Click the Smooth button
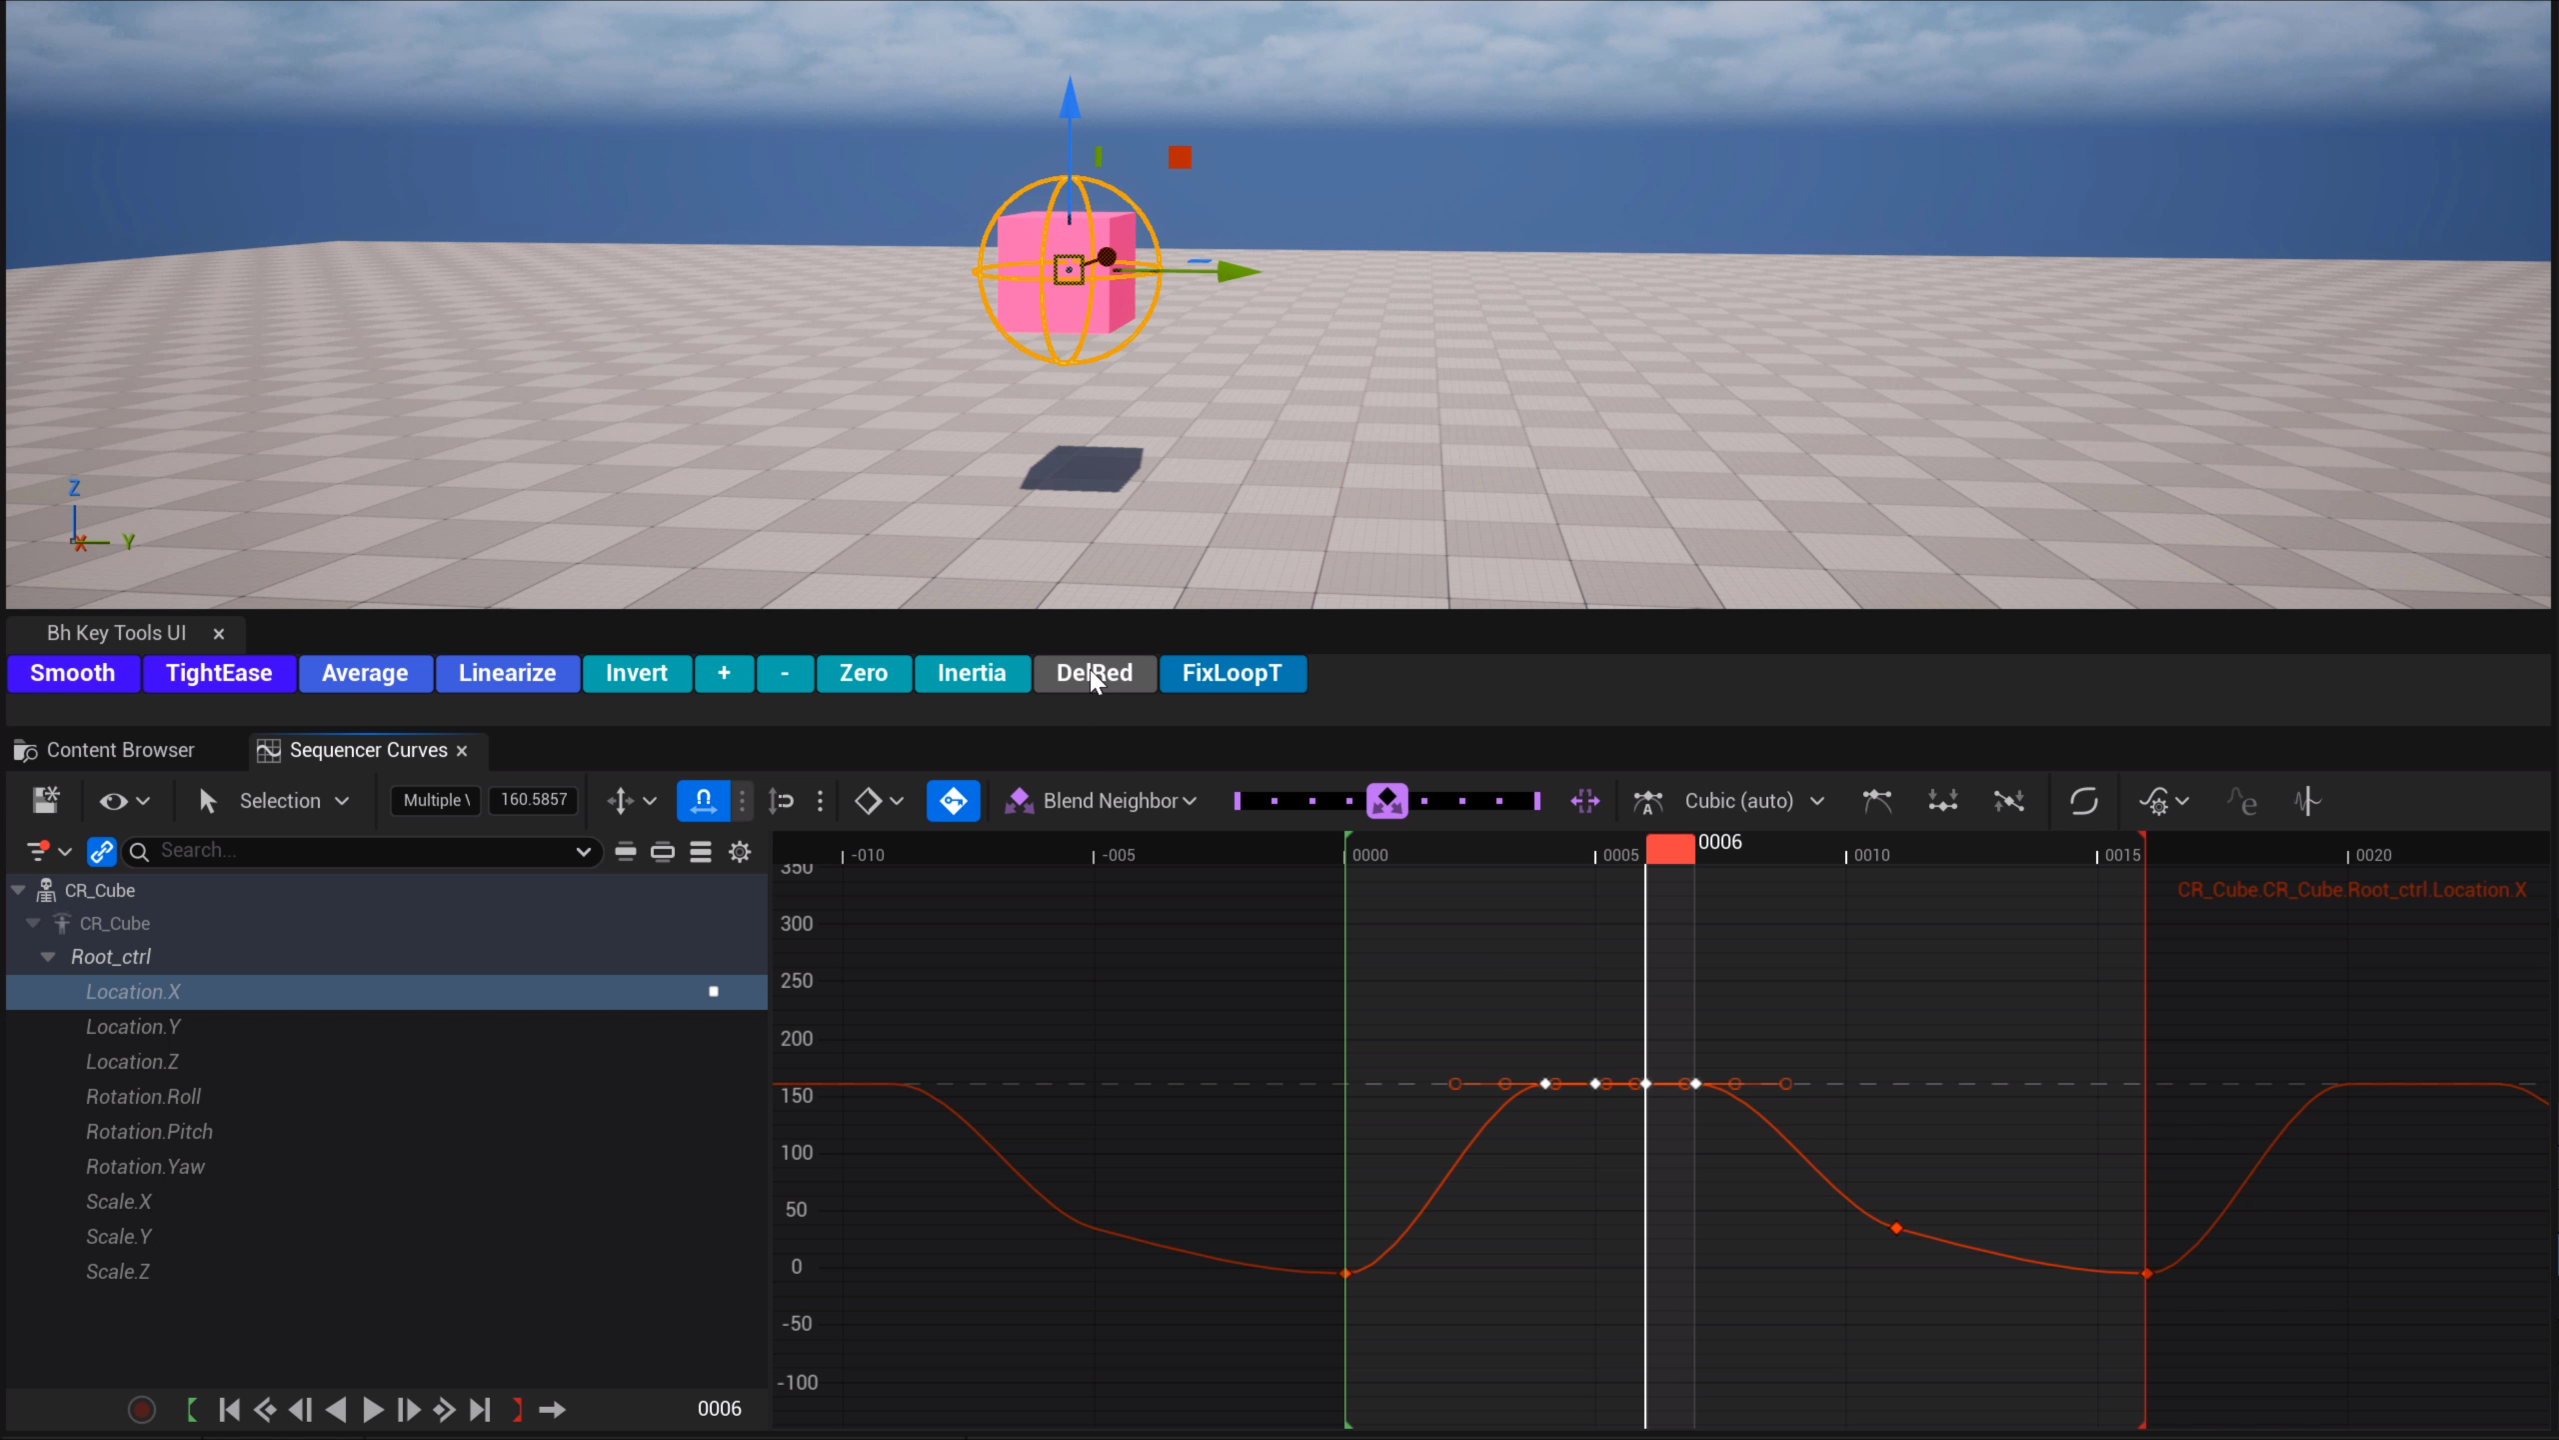The image size is (2559, 1440). 73,673
